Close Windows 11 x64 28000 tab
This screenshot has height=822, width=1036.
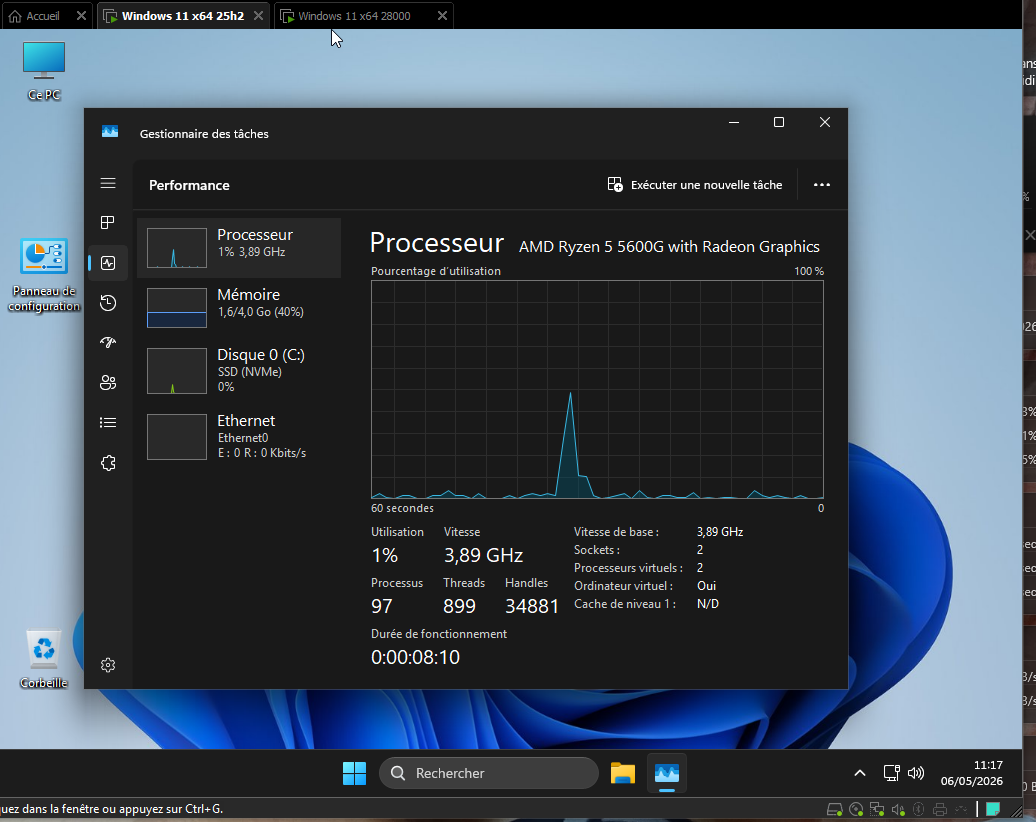(x=443, y=16)
